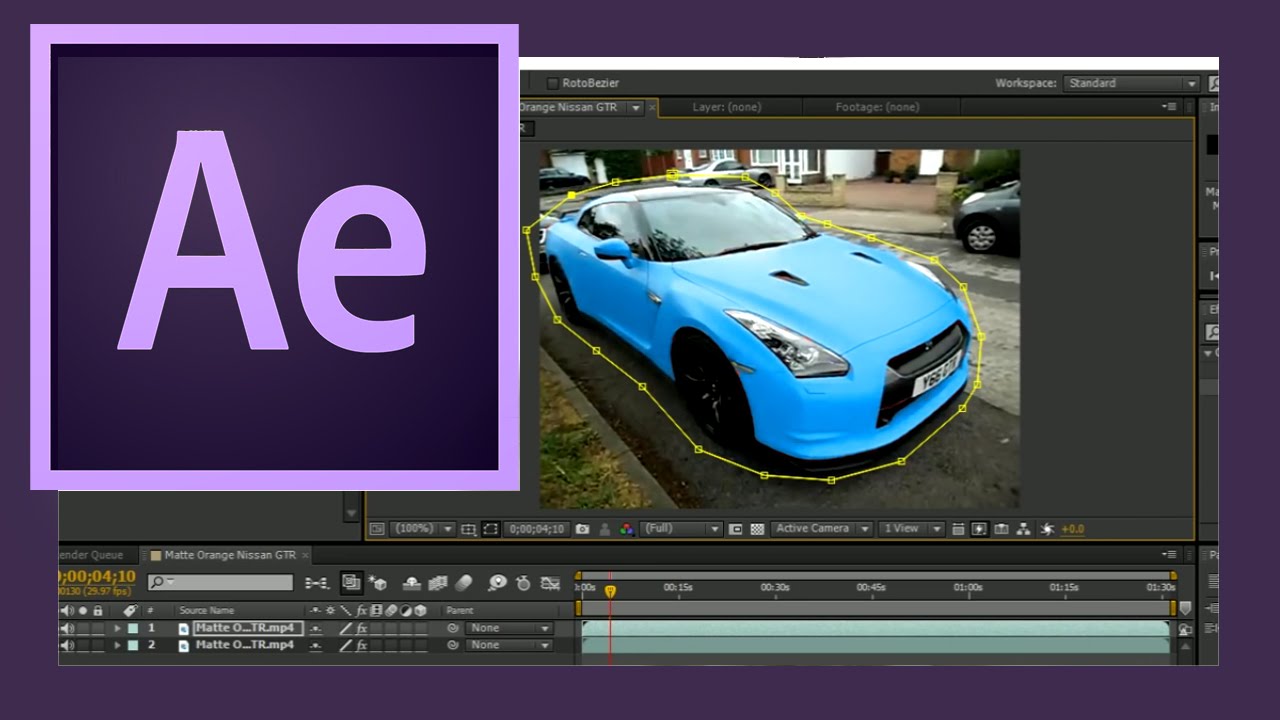Toggle mask and shape path visibility

pyautogui.click(x=491, y=529)
